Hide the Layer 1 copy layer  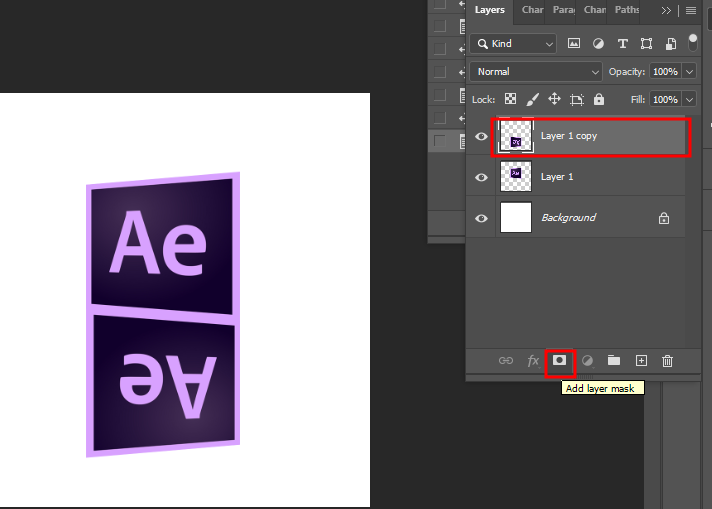click(x=481, y=136)
